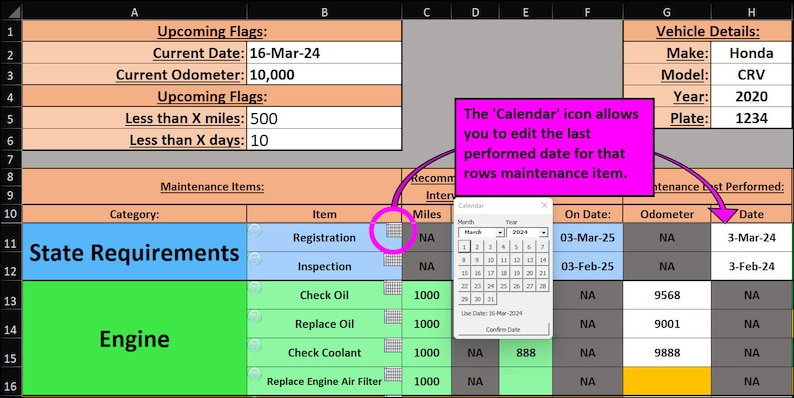794x398 pixels.
Task: Open calendar icon on Replace Engine Air Filter row
Action: coord(393,375)
